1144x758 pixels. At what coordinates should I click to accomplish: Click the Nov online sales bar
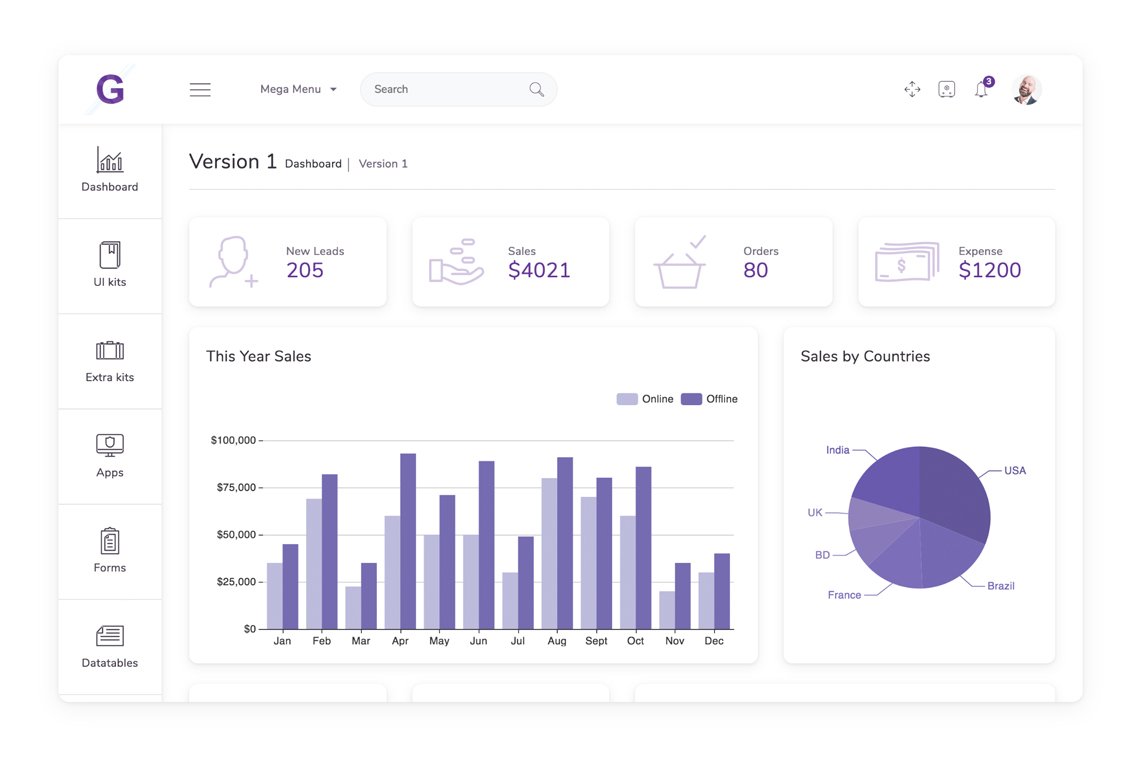[667, 610]
